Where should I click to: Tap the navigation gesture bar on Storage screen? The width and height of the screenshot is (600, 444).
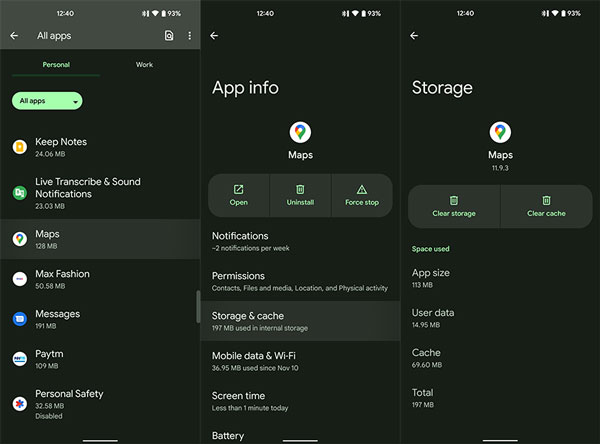click(x=500, y=441)
